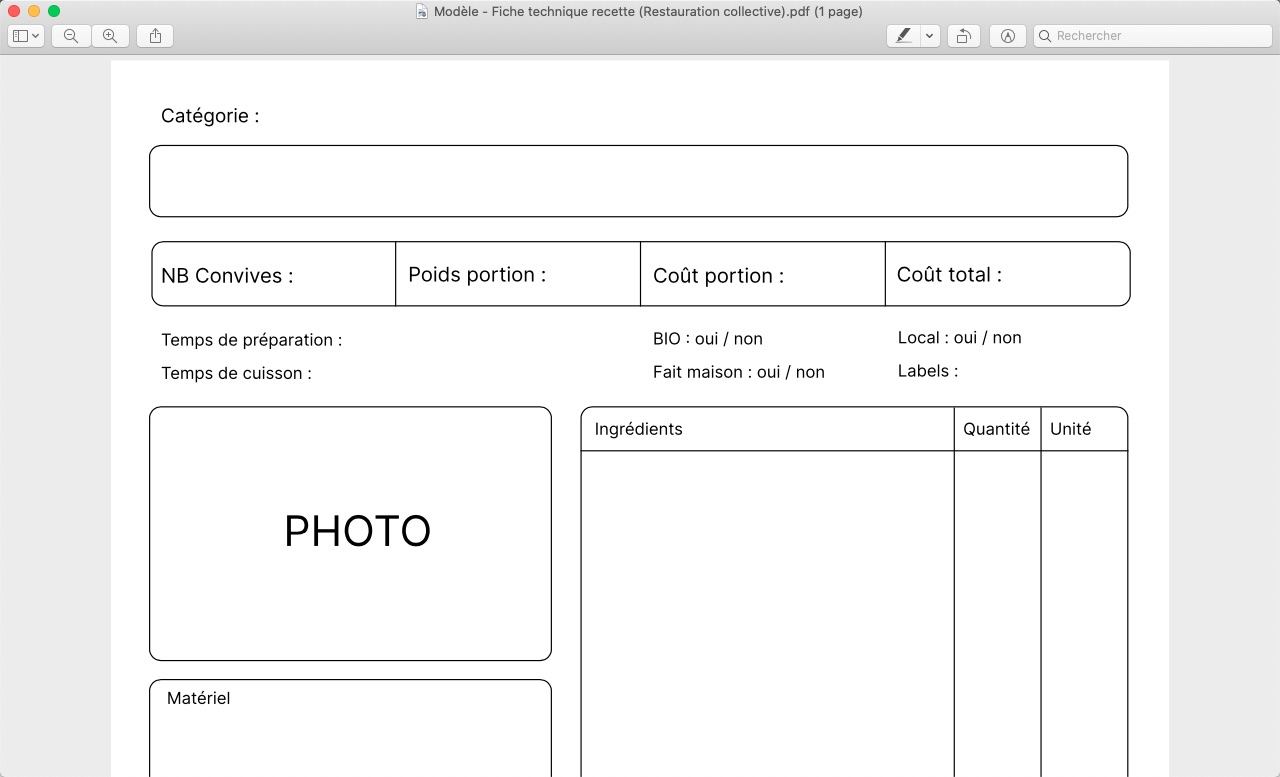The image size is (1280, 777).
Task: Enter full screen with the green button
Action: 54,11
